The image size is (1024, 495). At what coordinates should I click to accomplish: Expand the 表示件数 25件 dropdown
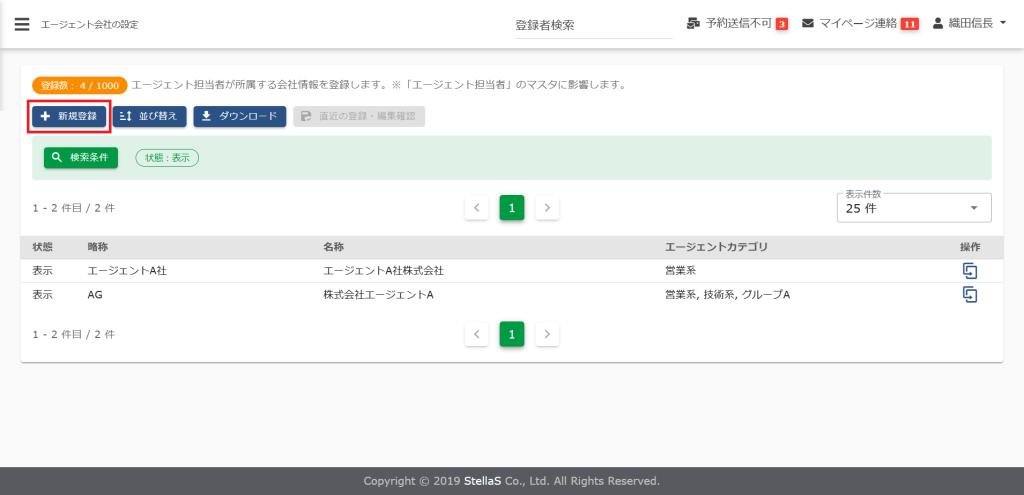(913, 208)
